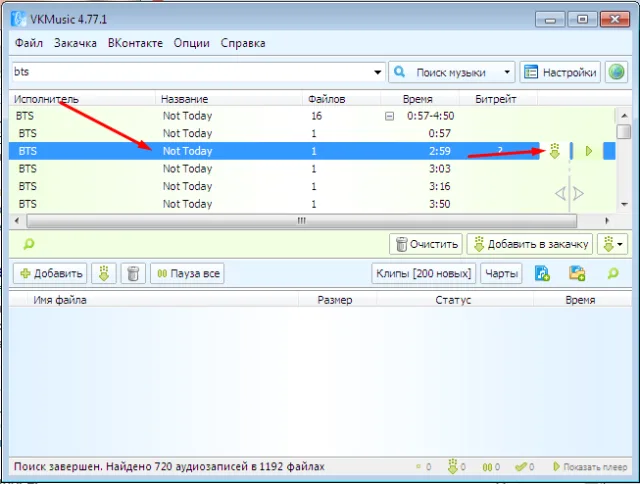Click the right preview arrow icon

coord(578,193)
